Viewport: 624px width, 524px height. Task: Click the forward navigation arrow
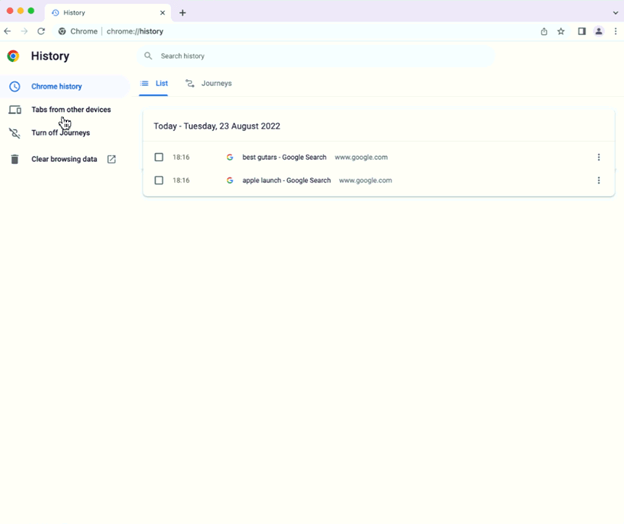(x=24, y=31)
